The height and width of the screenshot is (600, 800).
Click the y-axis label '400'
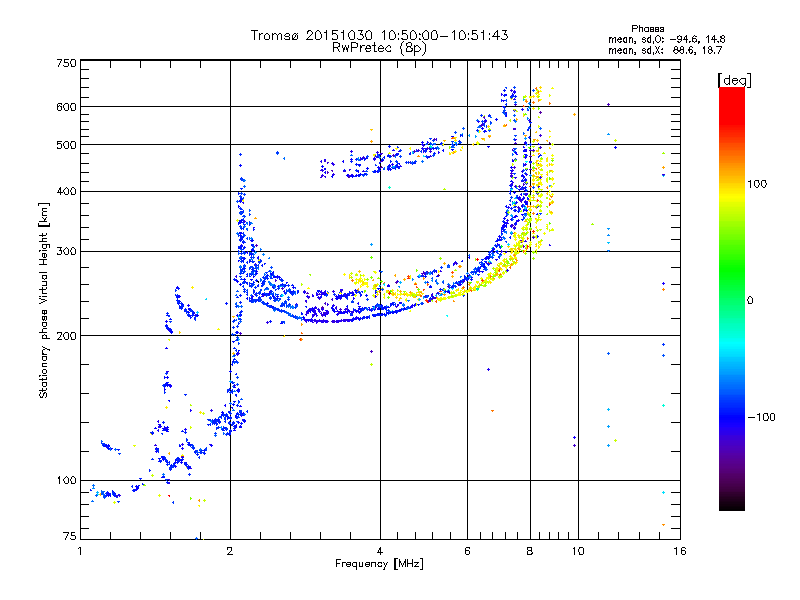67,192
